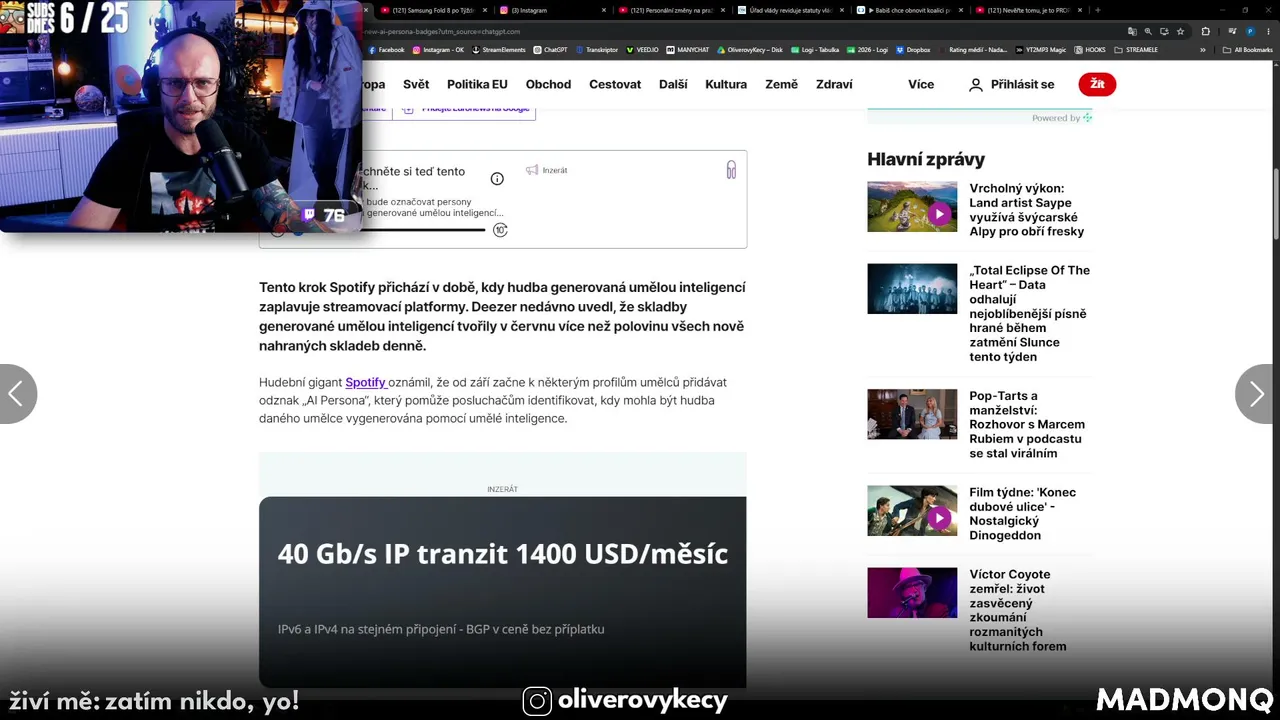This screenshot has width=1280, height=720.
Task: Open the Marco Rubio podcast thumbnail
Action: (x=912, y=414)
